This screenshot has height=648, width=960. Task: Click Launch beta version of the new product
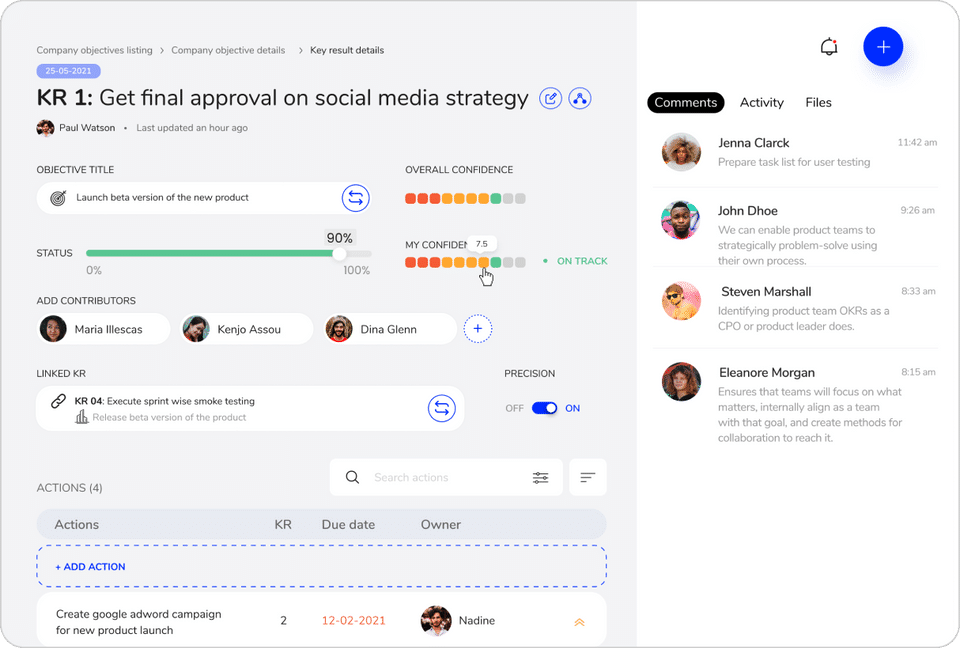click(x=162, y=197)
